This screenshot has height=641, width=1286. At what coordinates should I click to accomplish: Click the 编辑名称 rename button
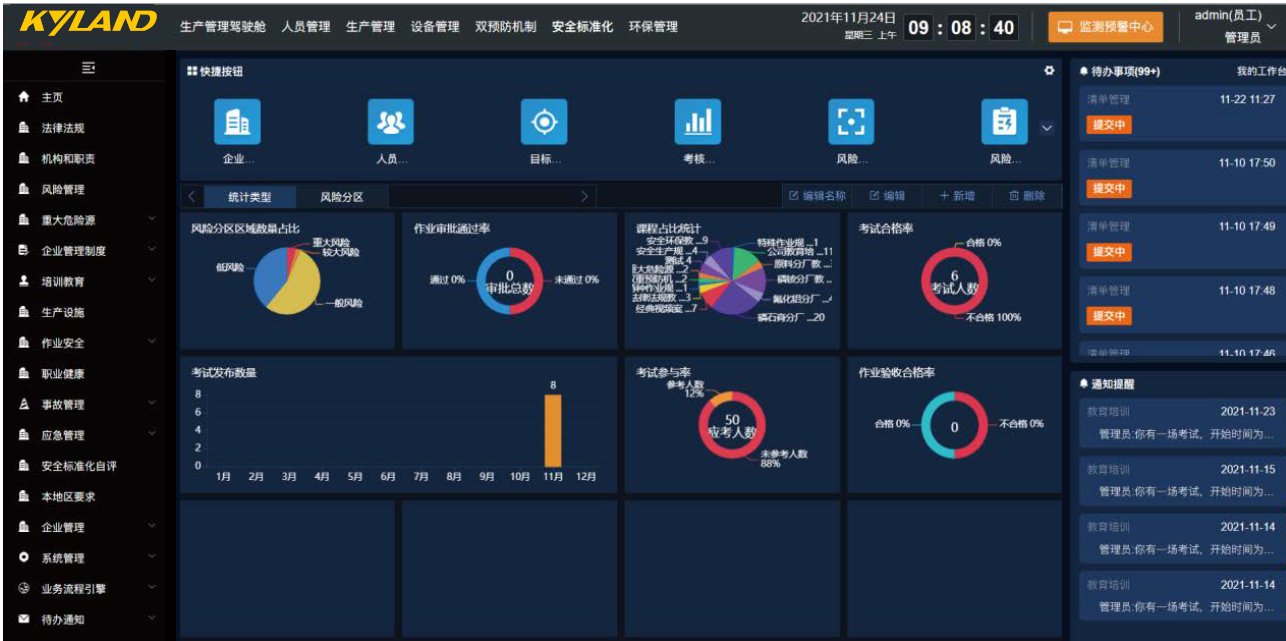point(817,196)
